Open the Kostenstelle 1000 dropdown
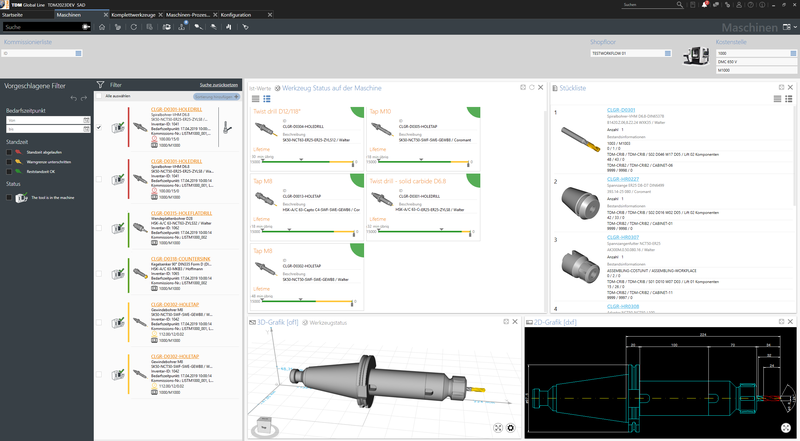 [x=793, y=52]
